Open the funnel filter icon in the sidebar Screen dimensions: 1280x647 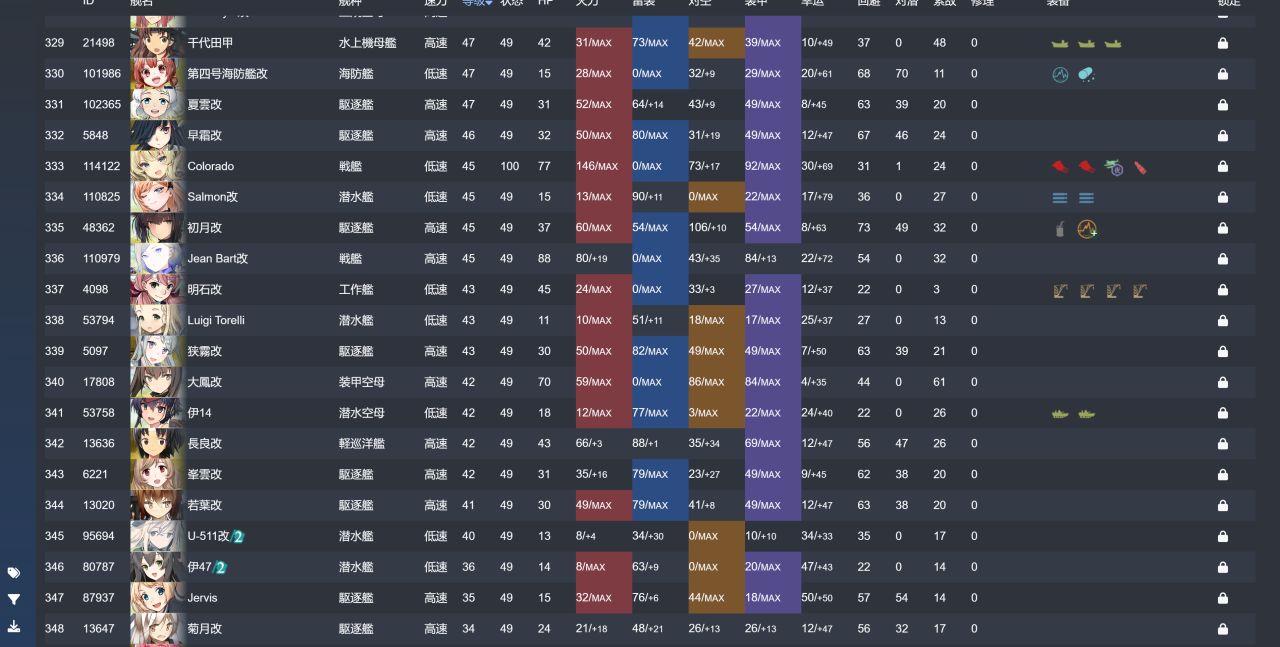point(14,600)
